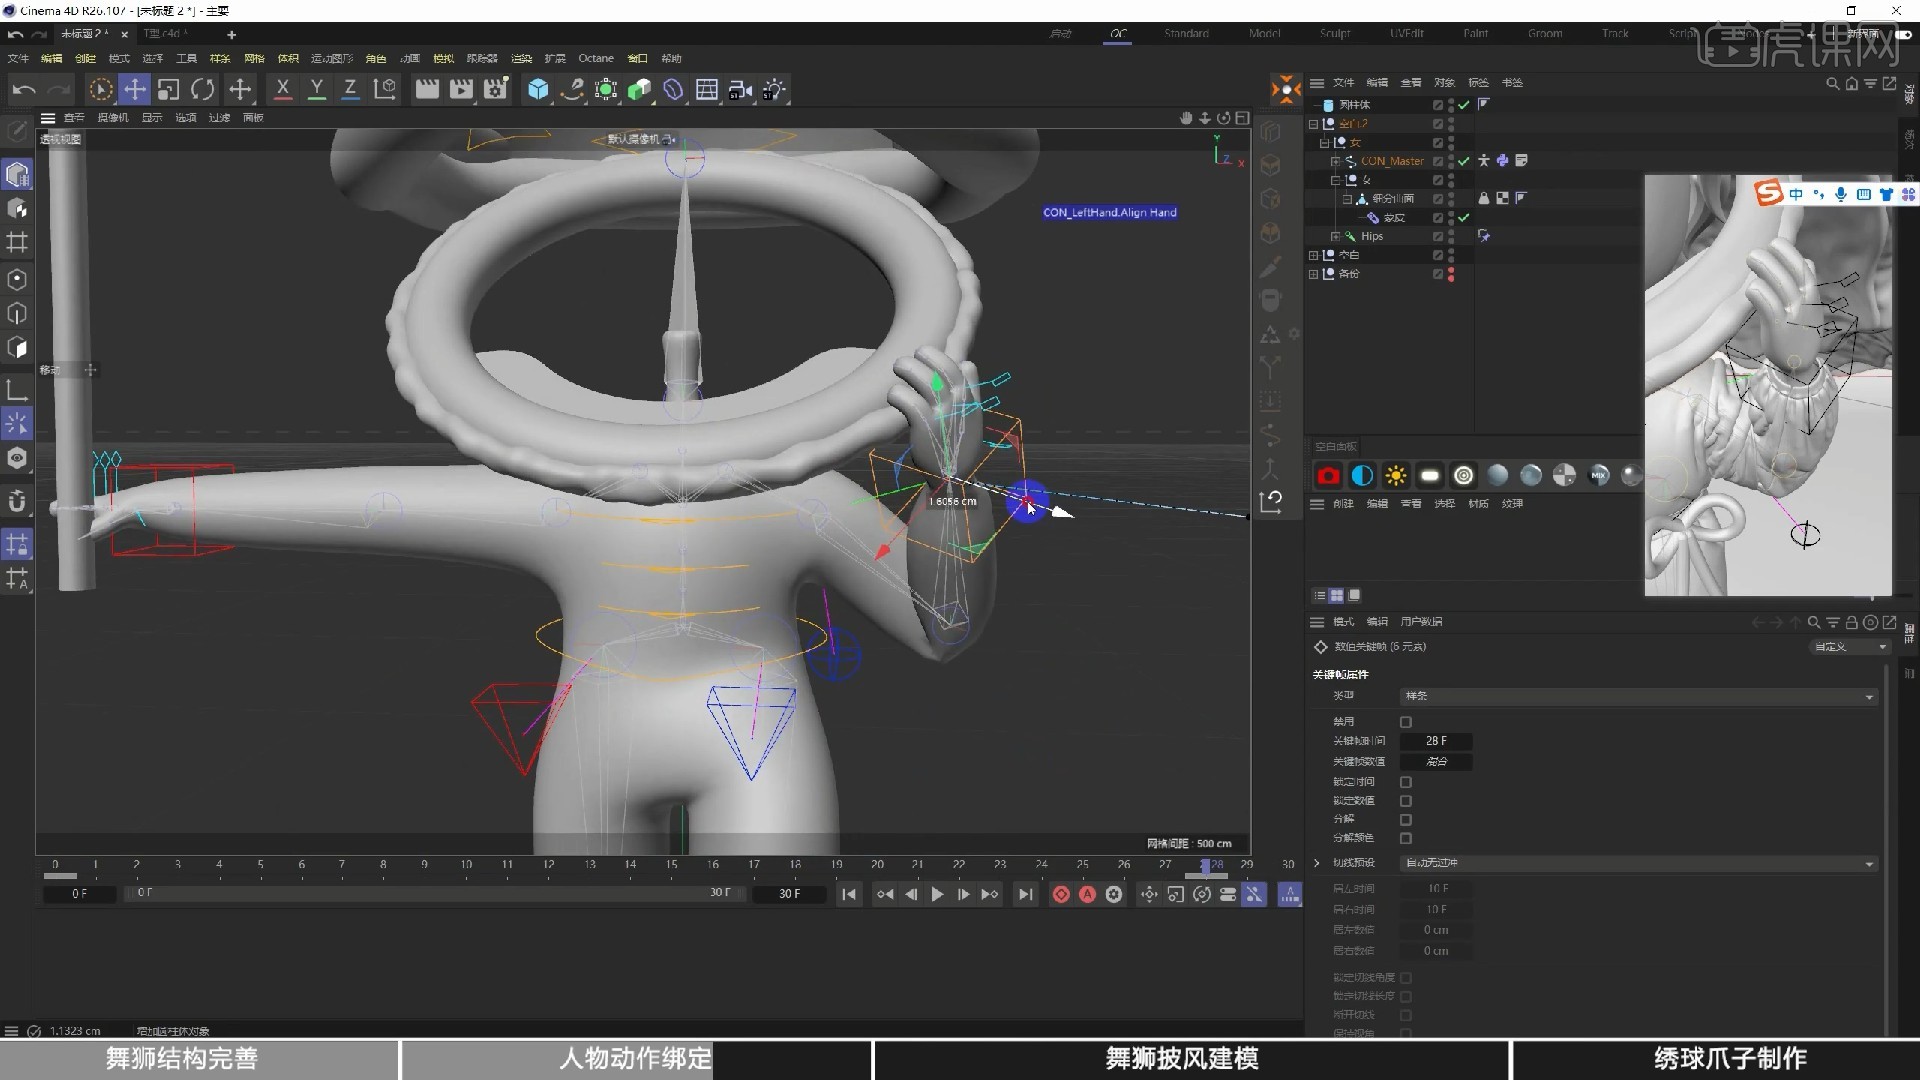
Task: Toggle Autokeying button in timeline
Action: 1087,894
